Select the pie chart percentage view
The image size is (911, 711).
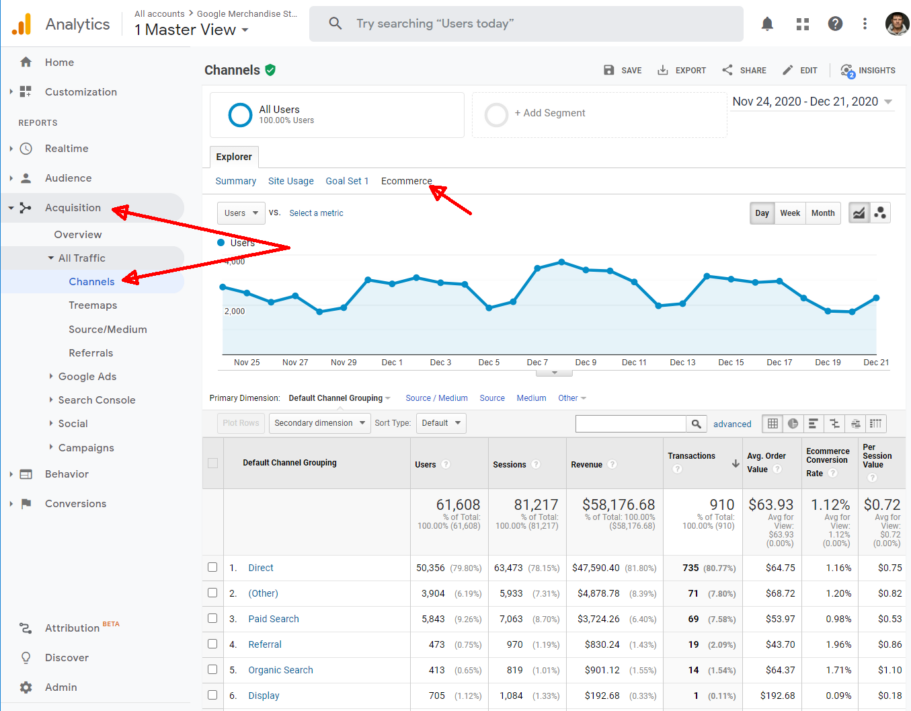[792, 424]
